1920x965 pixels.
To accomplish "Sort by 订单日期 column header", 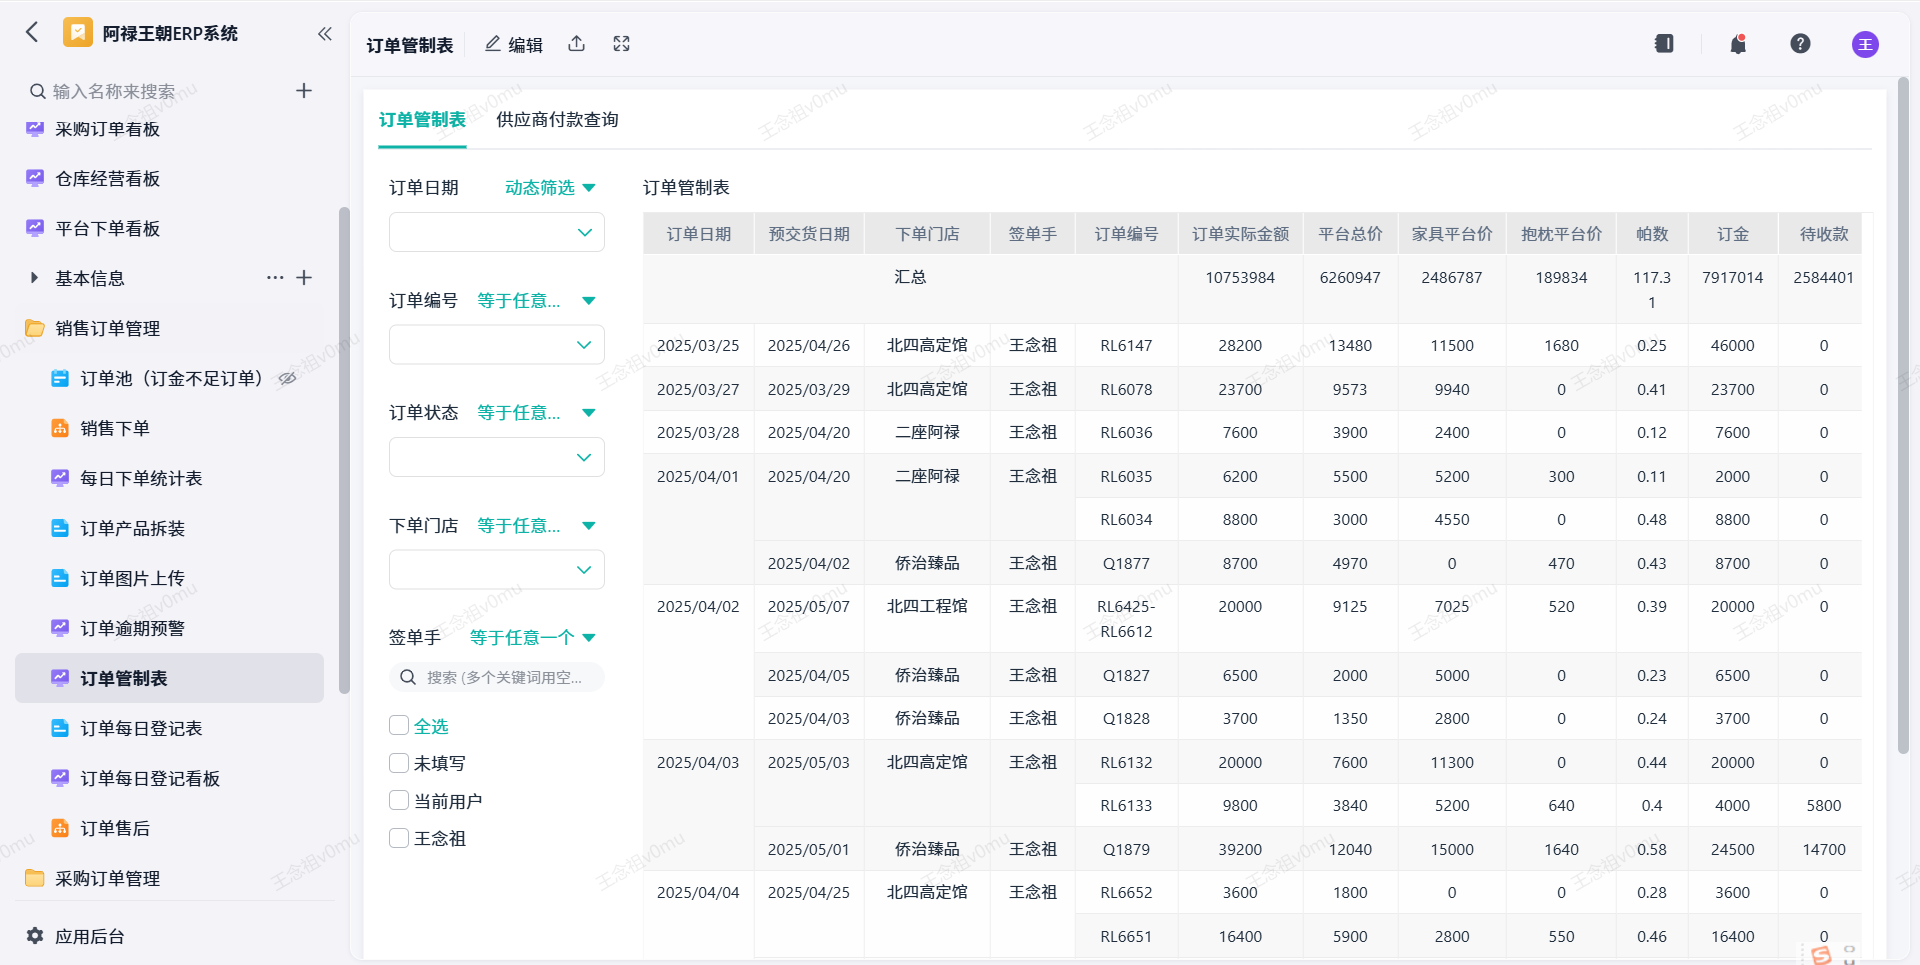I will point(699,234).
